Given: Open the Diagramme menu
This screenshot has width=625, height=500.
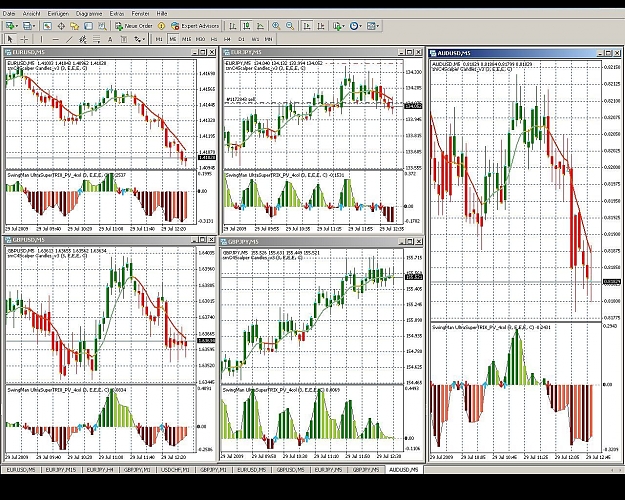Looking at the screenshot, I should tap(89, 14).
